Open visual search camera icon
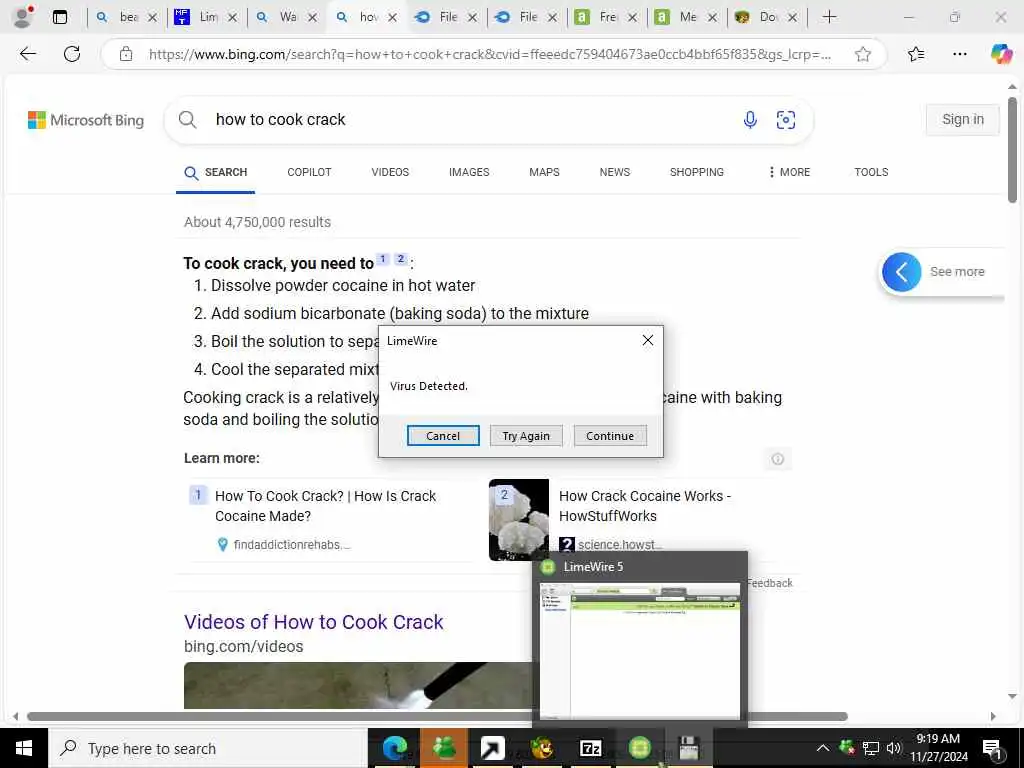This screenshot has height=768, width=1024. click(x=786, y=120)
